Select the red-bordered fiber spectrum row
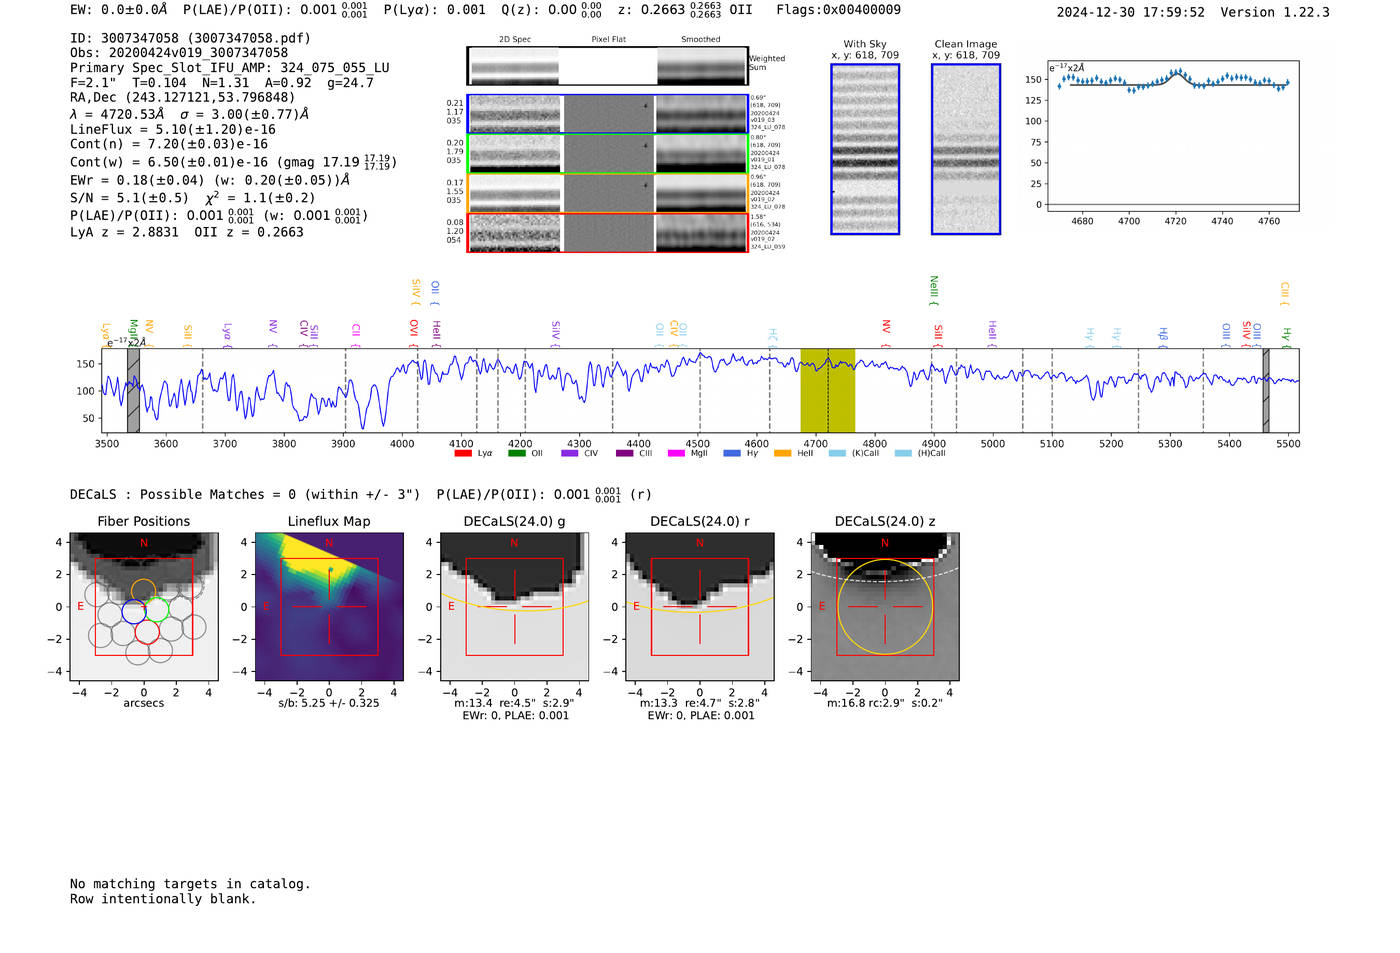The image size is (1400, 953). click(607, 233)
